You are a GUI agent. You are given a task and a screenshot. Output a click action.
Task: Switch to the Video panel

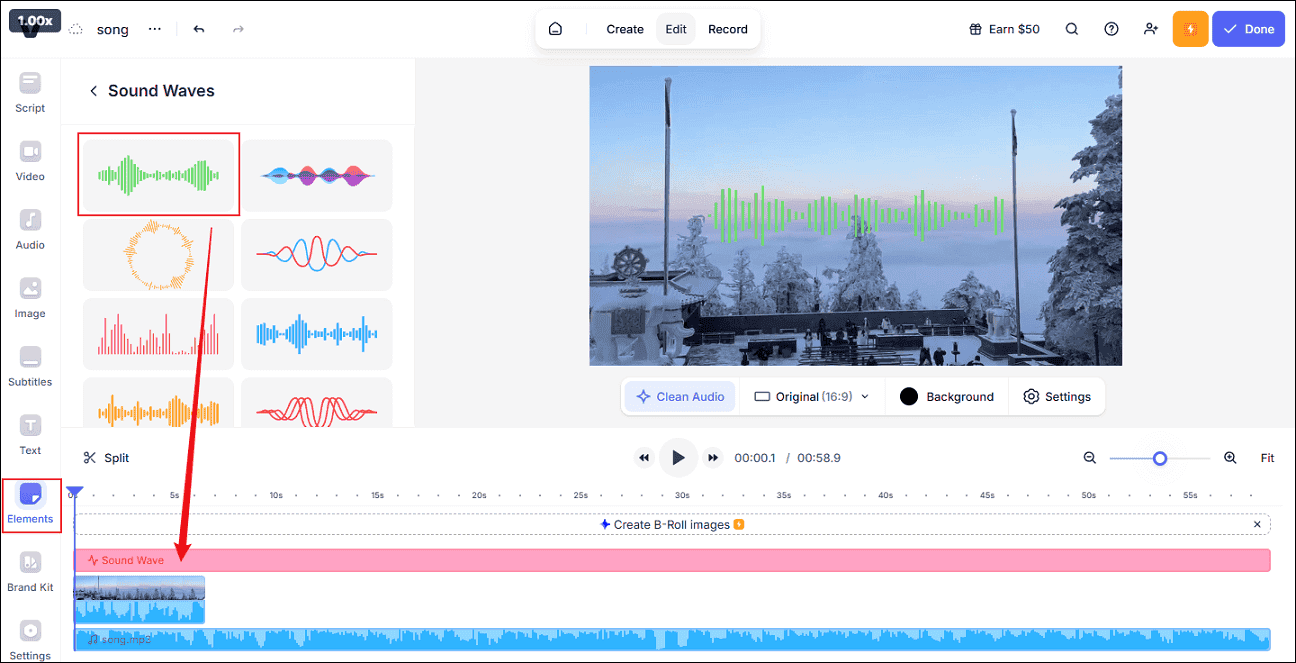point(30,162)
